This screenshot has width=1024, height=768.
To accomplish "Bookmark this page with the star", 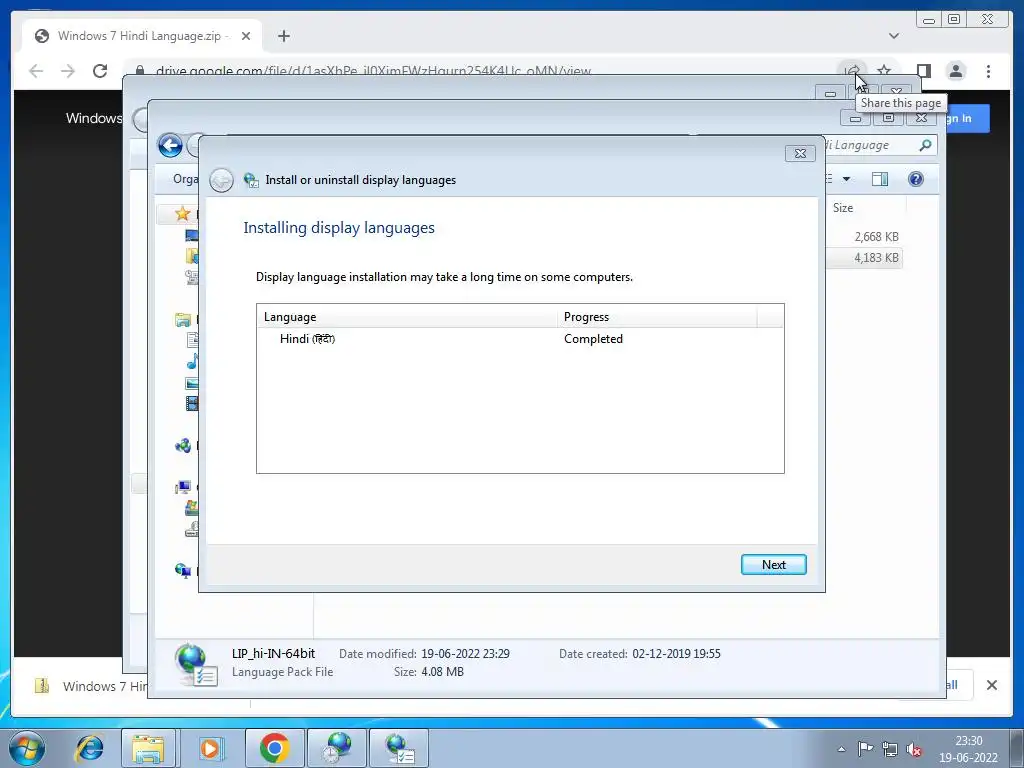I will (x=884, y=71).
